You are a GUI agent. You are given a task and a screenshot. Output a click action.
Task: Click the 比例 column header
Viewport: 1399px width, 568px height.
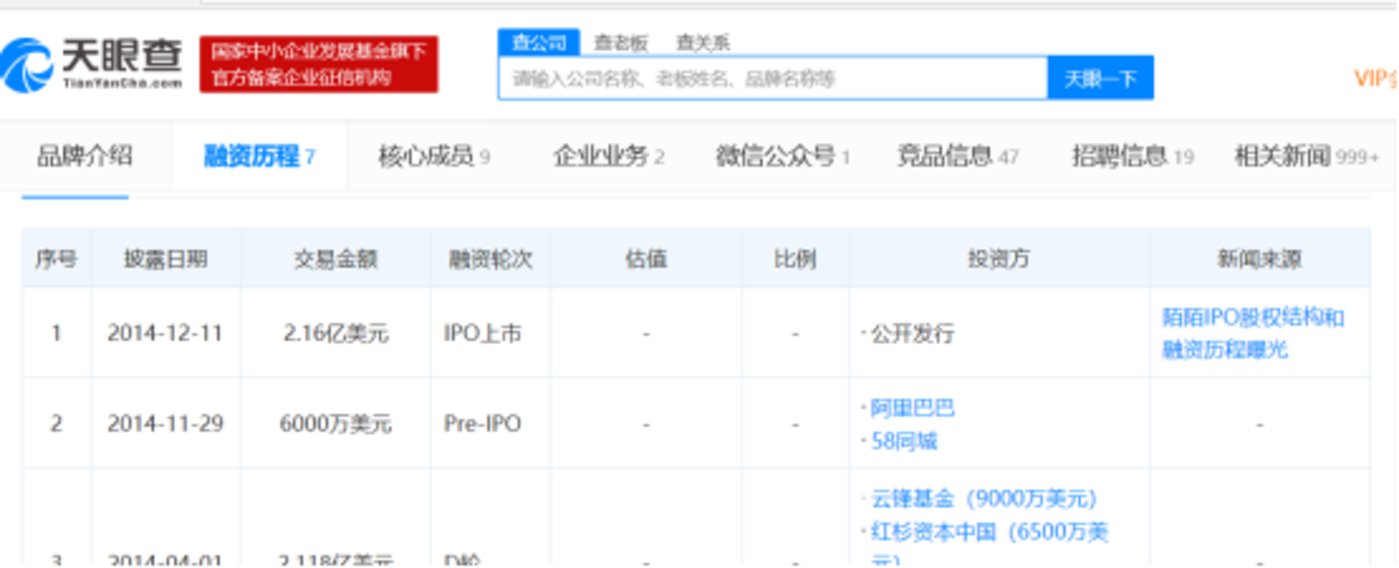(795, 259)
